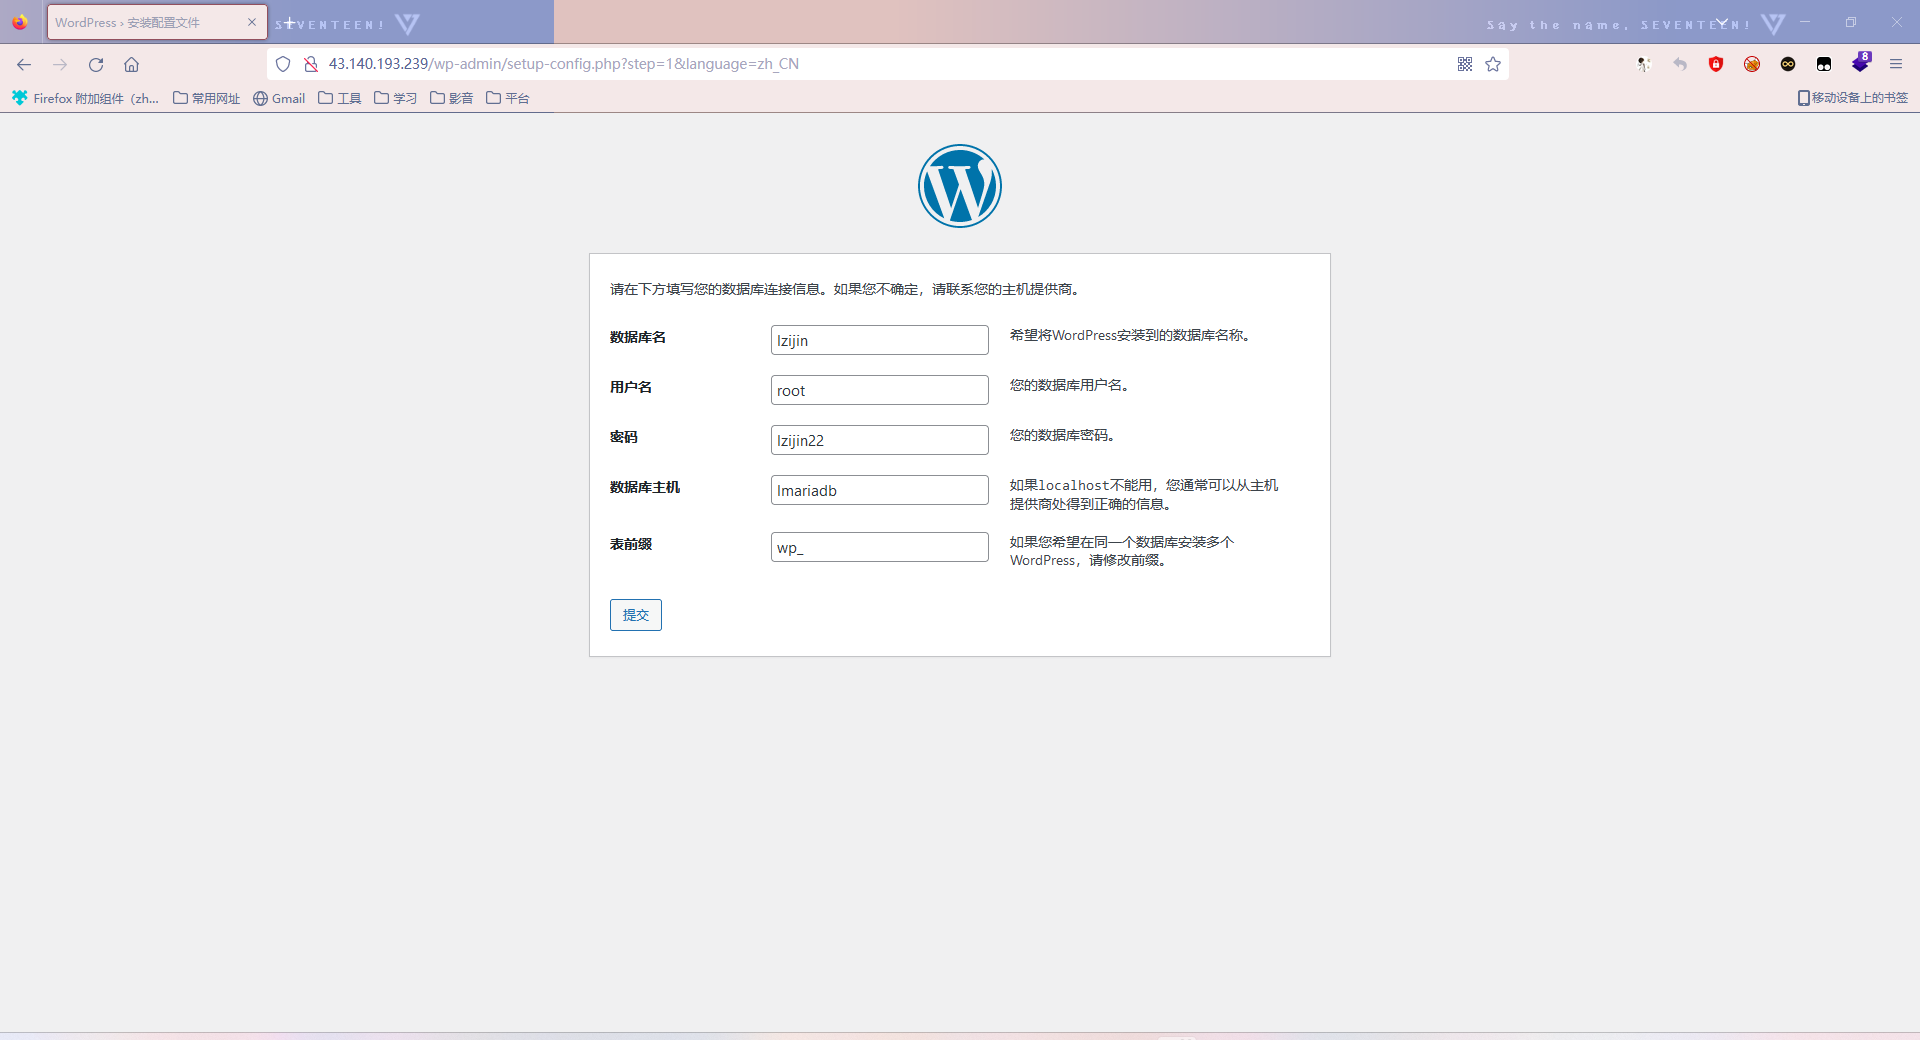List all tabs with the chevron
This screenshot has height=1040, width=1920.
click(1722, 22)
